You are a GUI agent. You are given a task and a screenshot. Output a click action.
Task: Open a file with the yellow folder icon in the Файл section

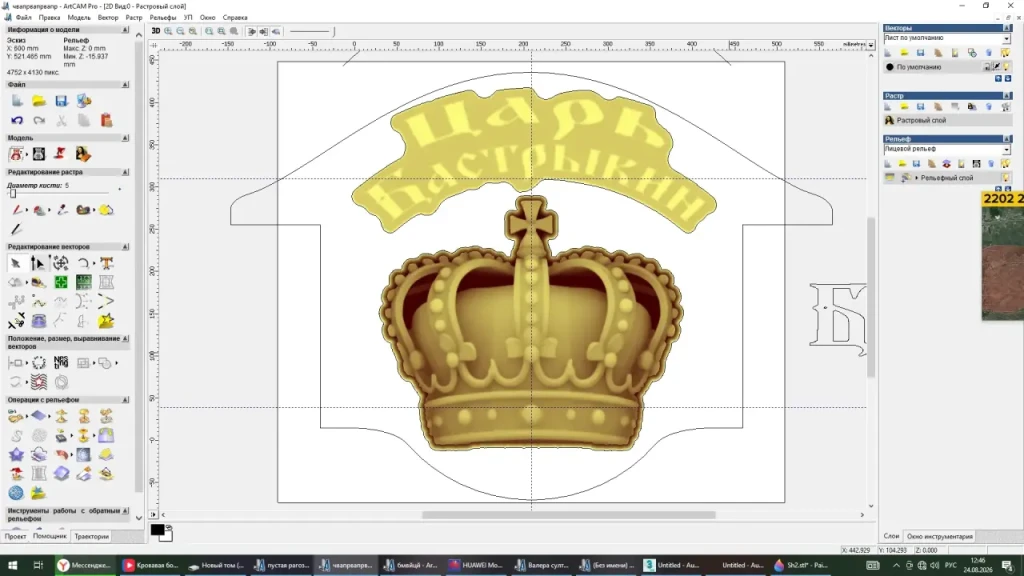point(39,101)
